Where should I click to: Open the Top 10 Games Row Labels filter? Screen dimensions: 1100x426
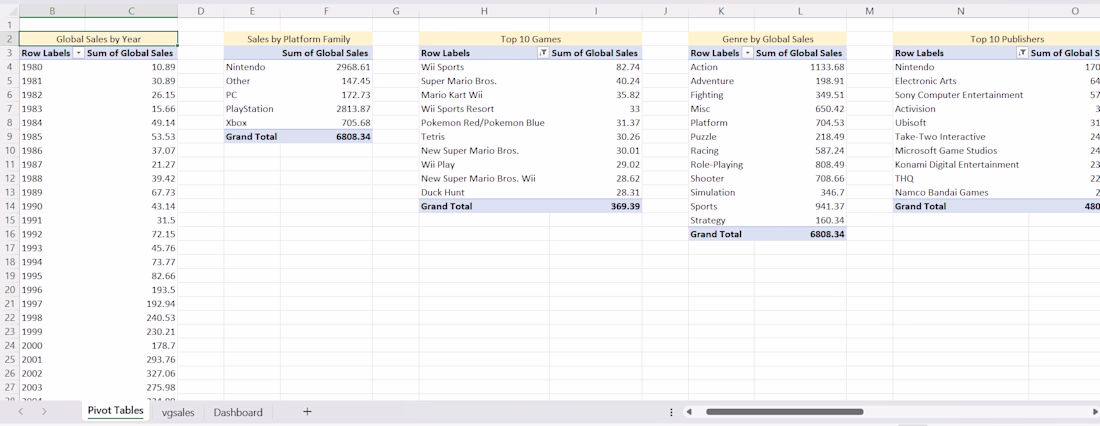pos(543,53)
